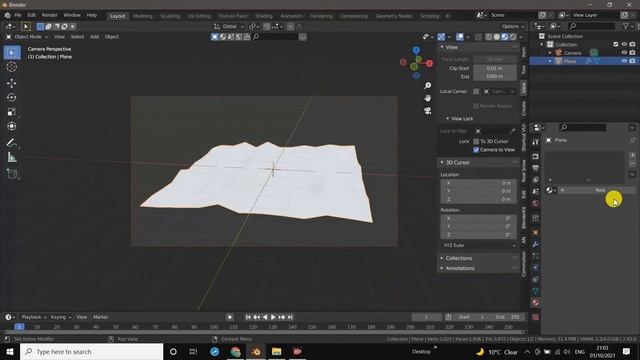640x360 pixels.
Task: Open the Render menu
Action: 49,16
